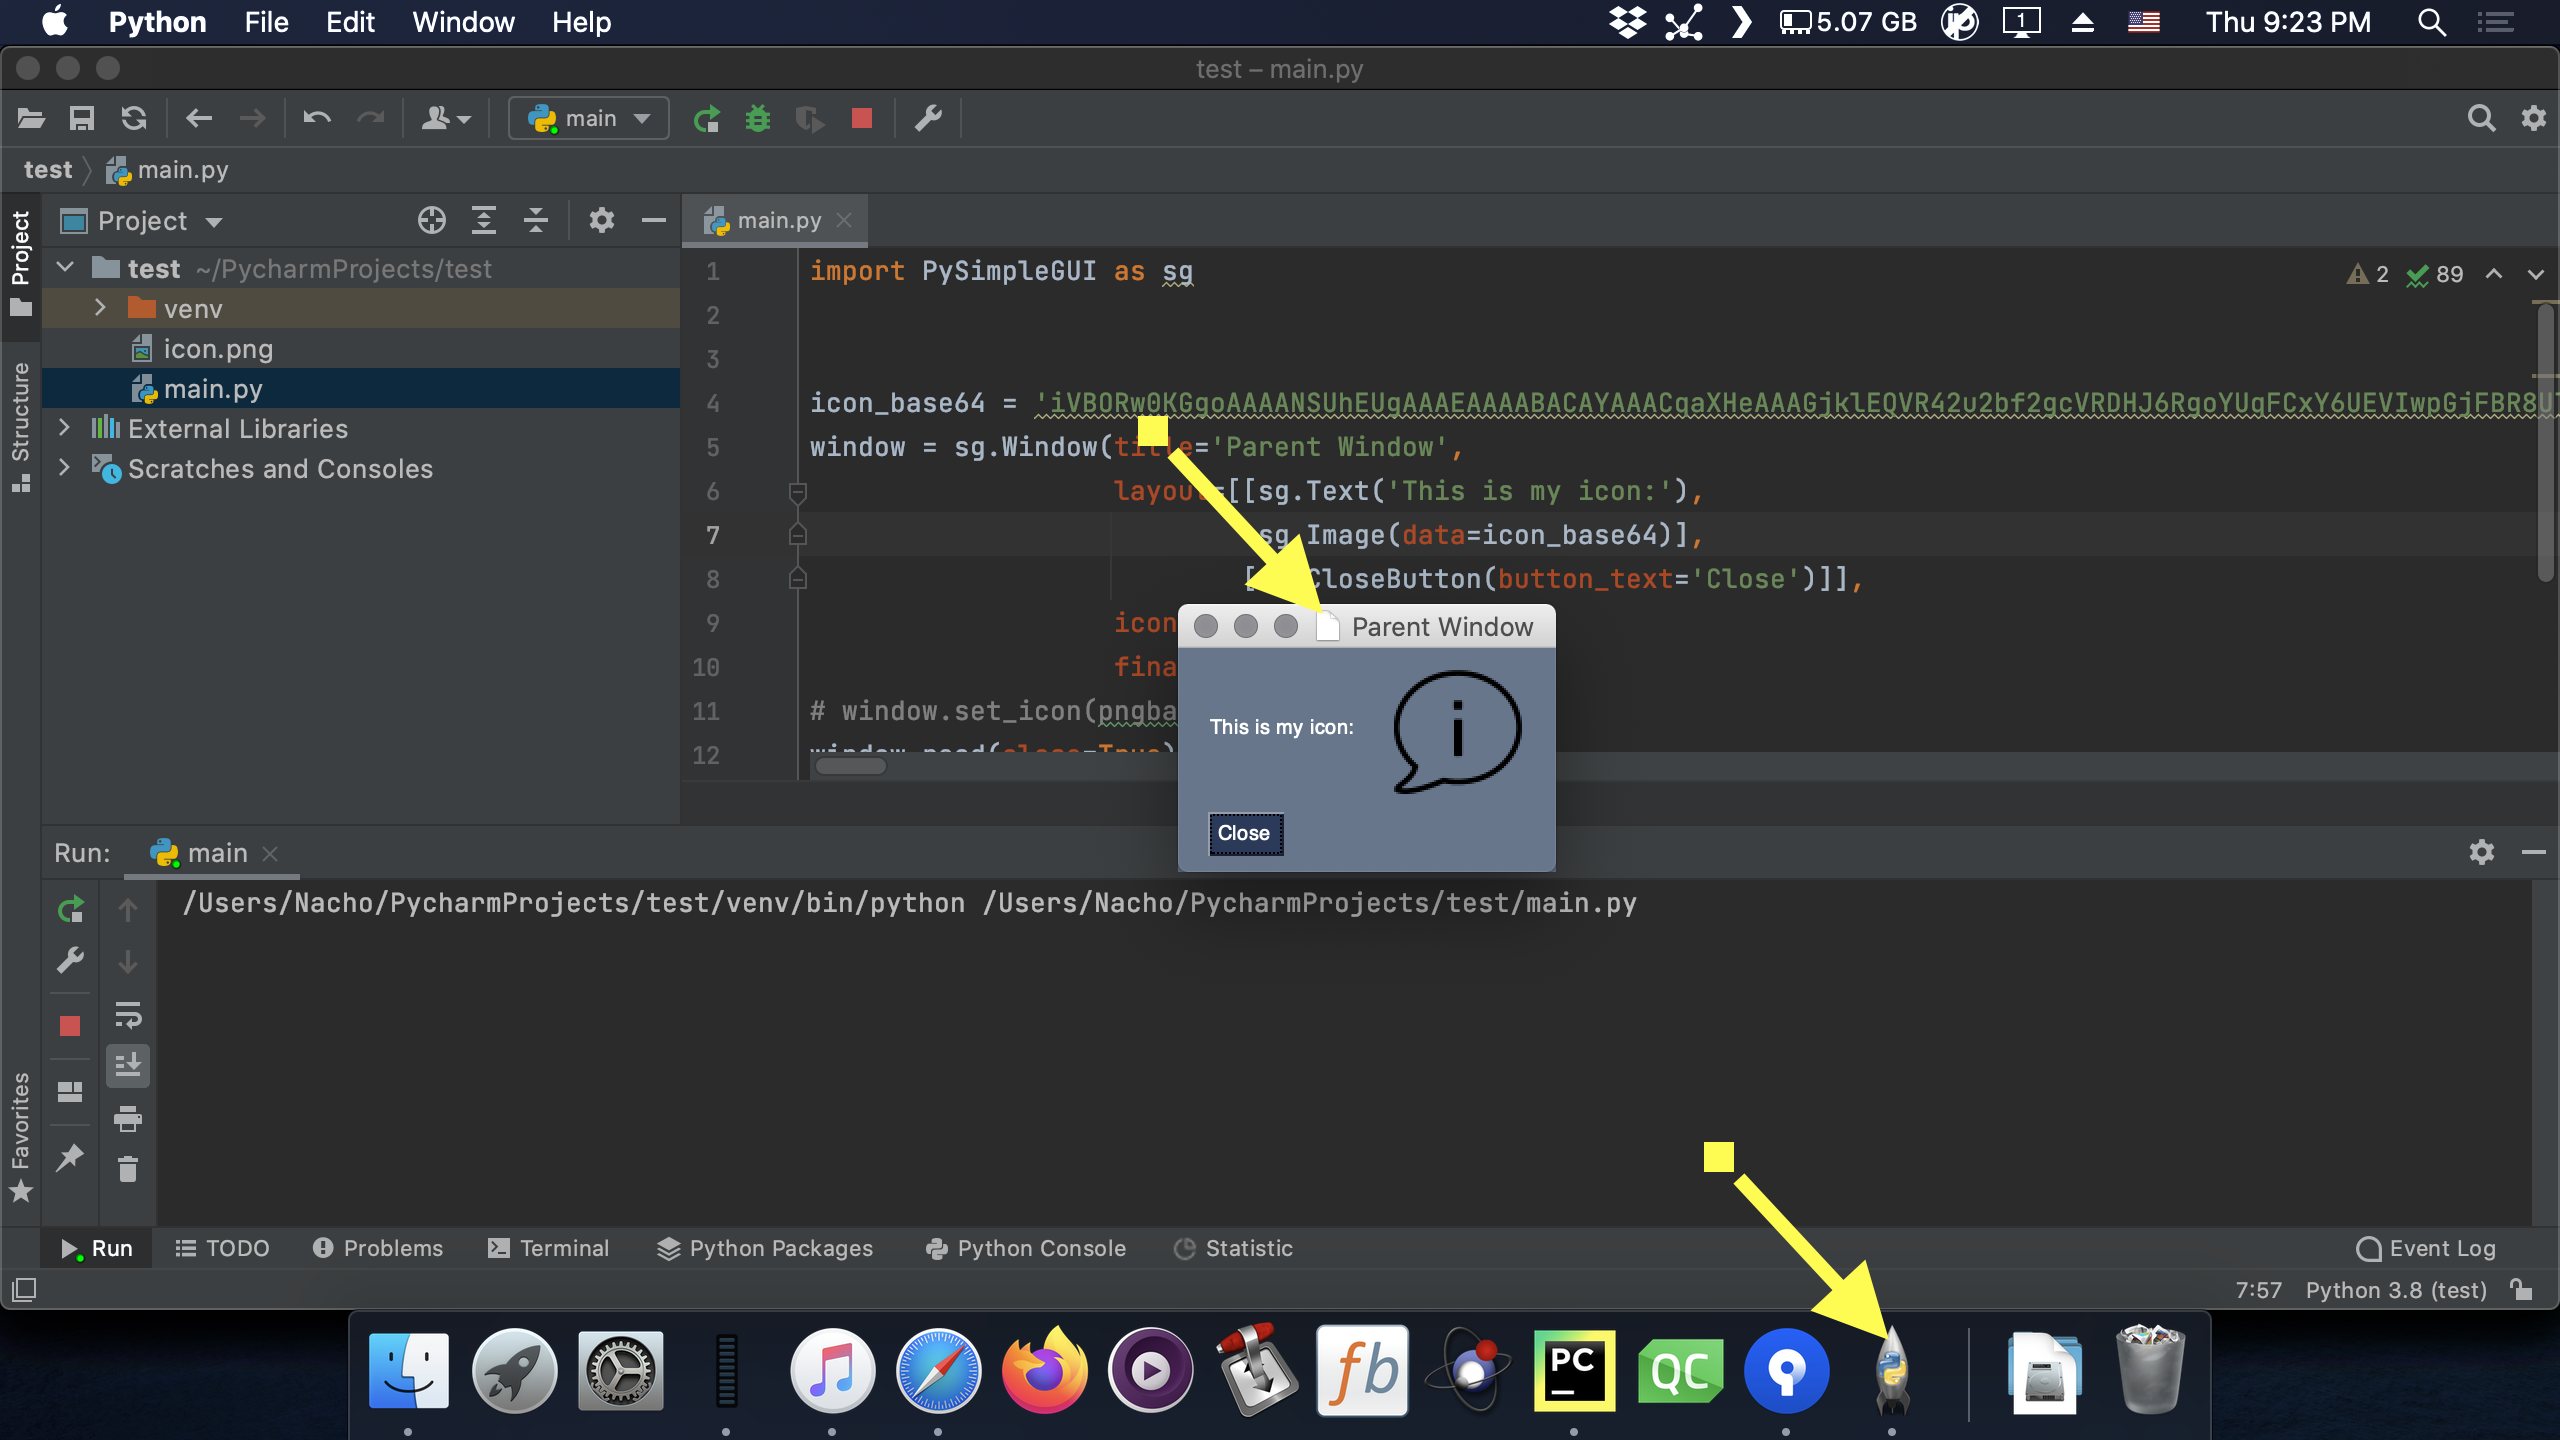This screenshot has width=2560, height=1440.
Task: Rerun main using the circular arrow icon
Action: tap(70, 910)
